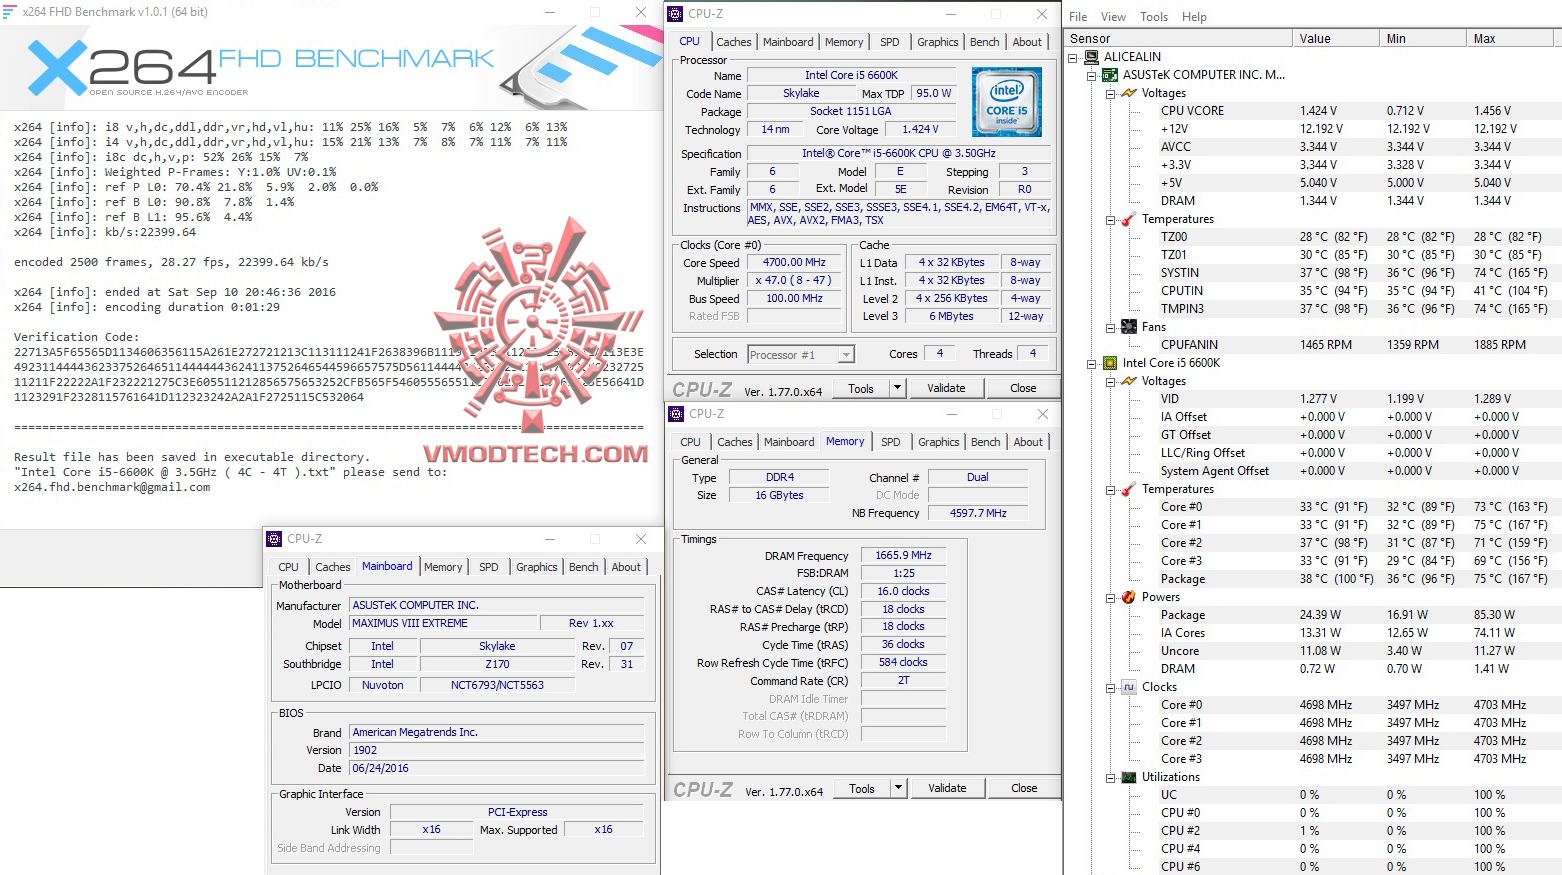The height and width of the screenshot is (875, 1562).
Task: Click the thermometer icon beside the CPU Temperatures group
Action: pos(1129,489)
